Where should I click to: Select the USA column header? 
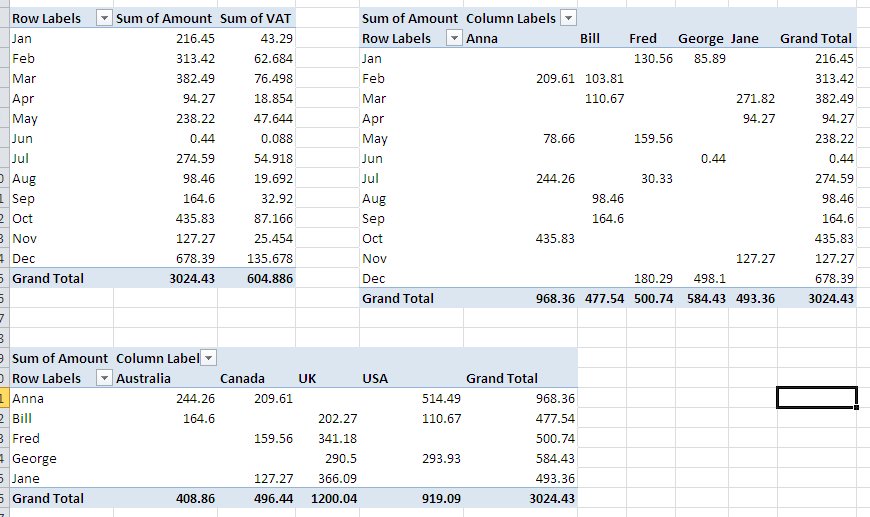point(374,379)
